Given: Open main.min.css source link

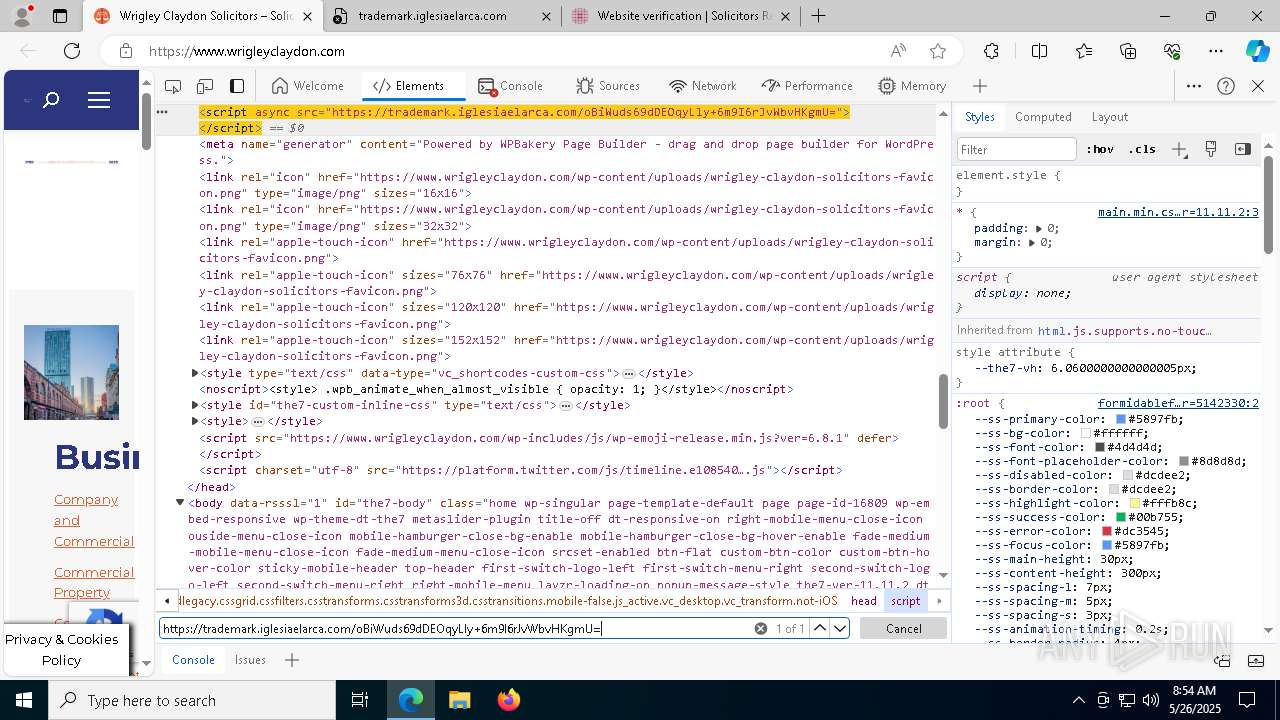Looking at the screenshot, I should 1178,212.
